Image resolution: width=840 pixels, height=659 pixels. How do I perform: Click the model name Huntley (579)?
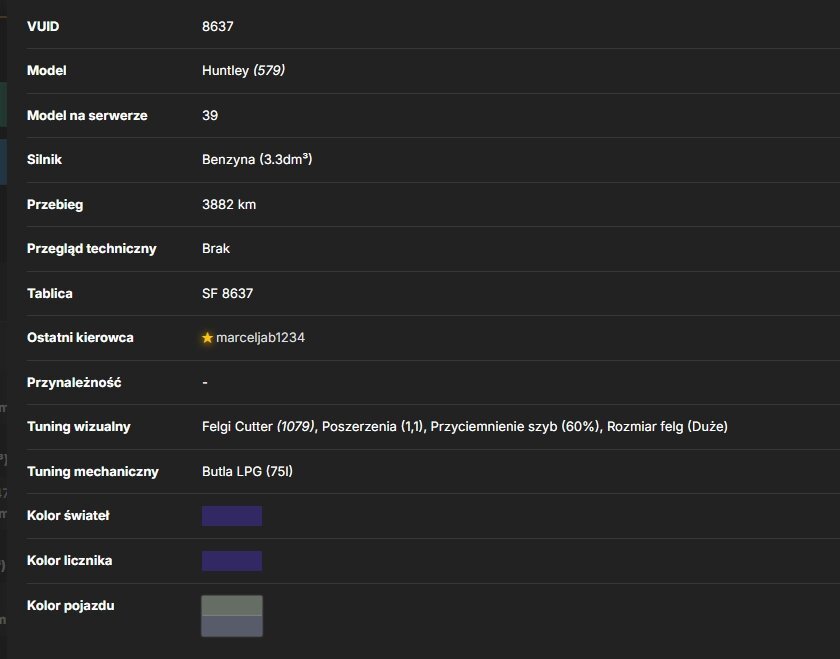tap(243, 70)
